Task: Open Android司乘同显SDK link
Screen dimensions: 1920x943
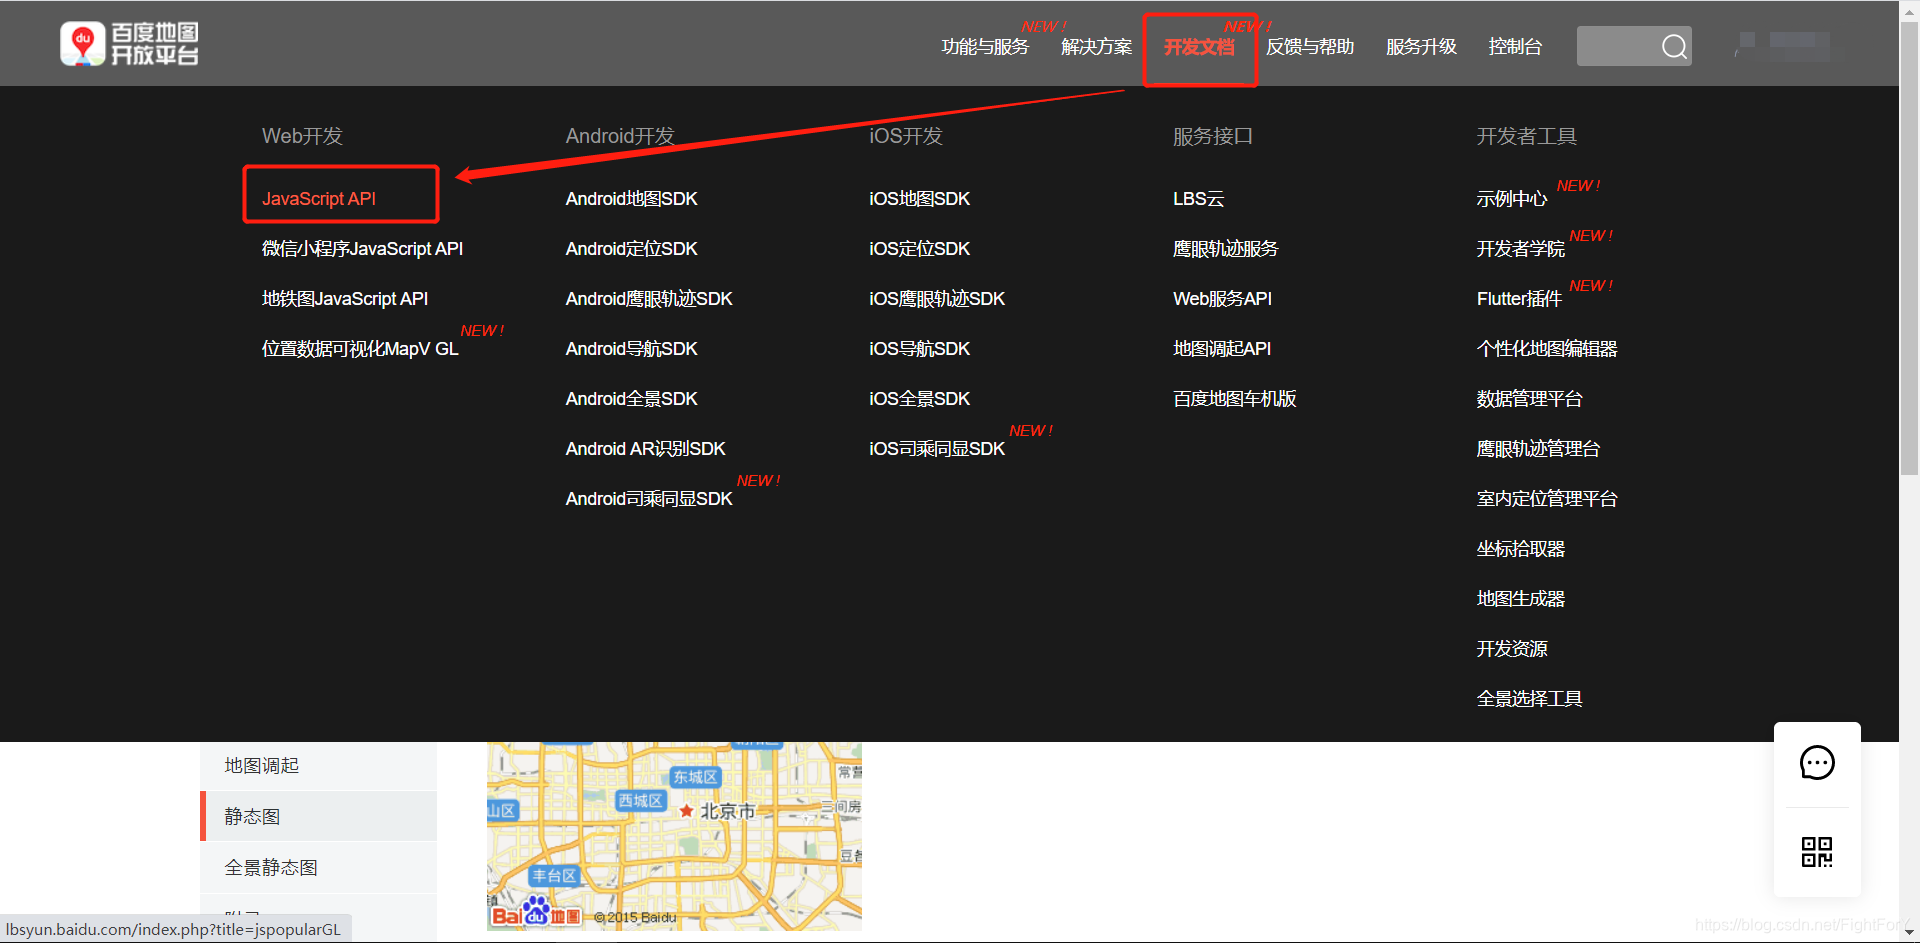Action: pos(649,499)
